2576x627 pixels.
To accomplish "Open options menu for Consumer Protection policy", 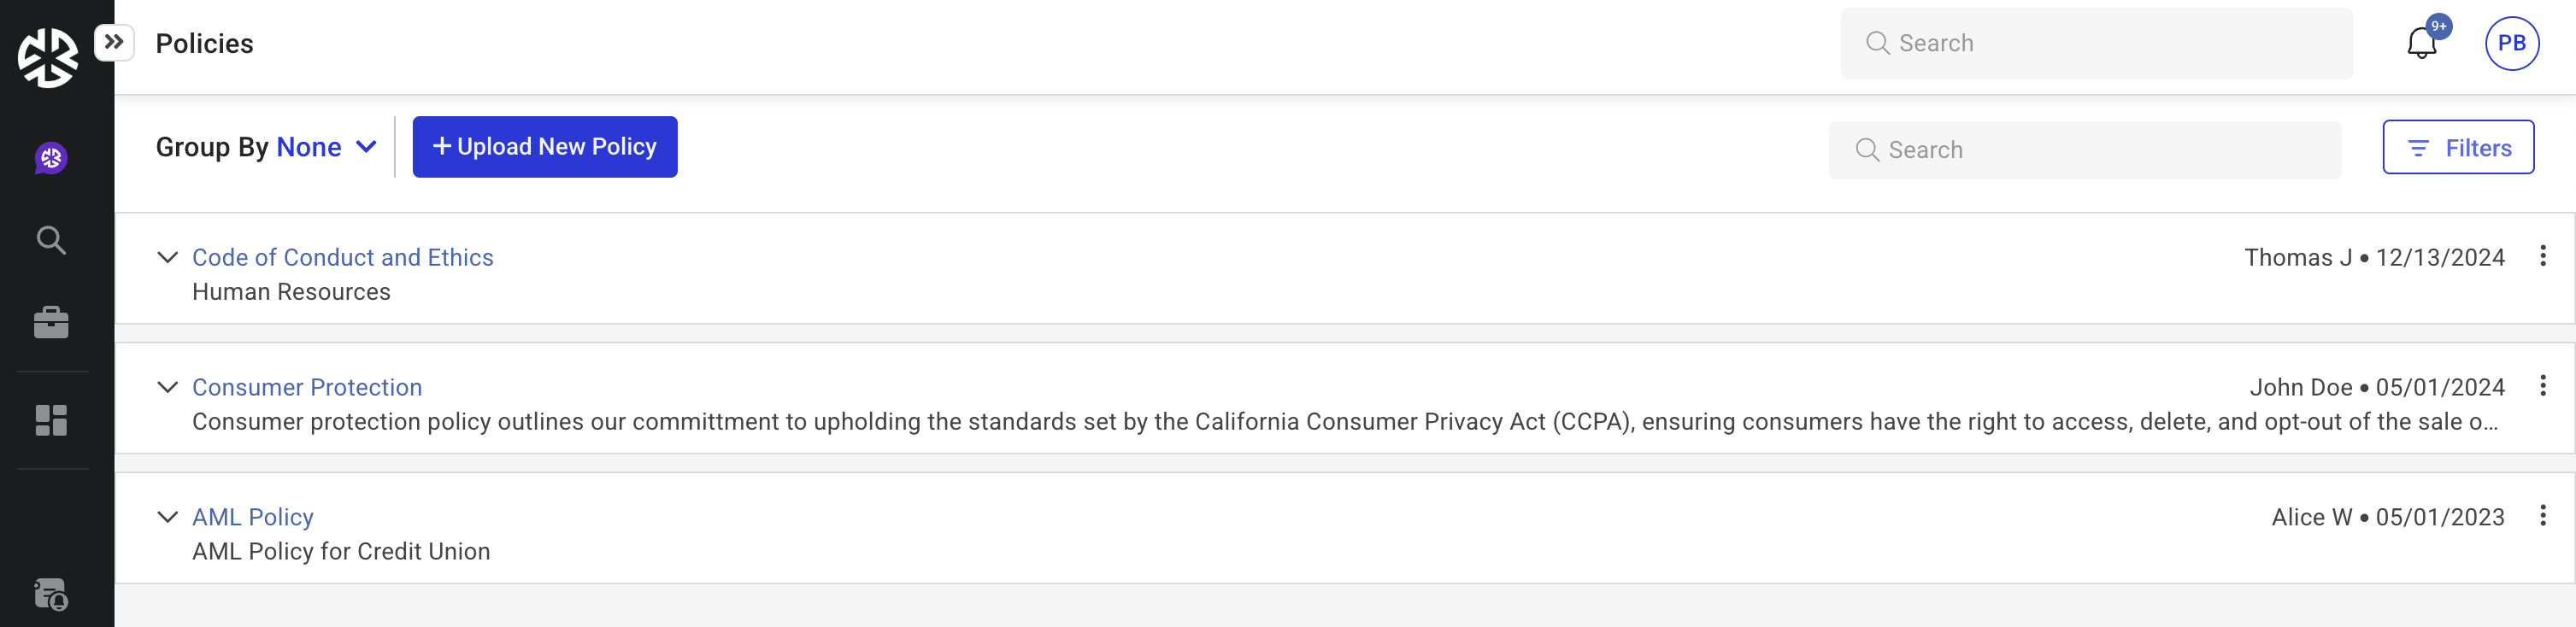I will pyautogui.click(x=2542, y=386).
